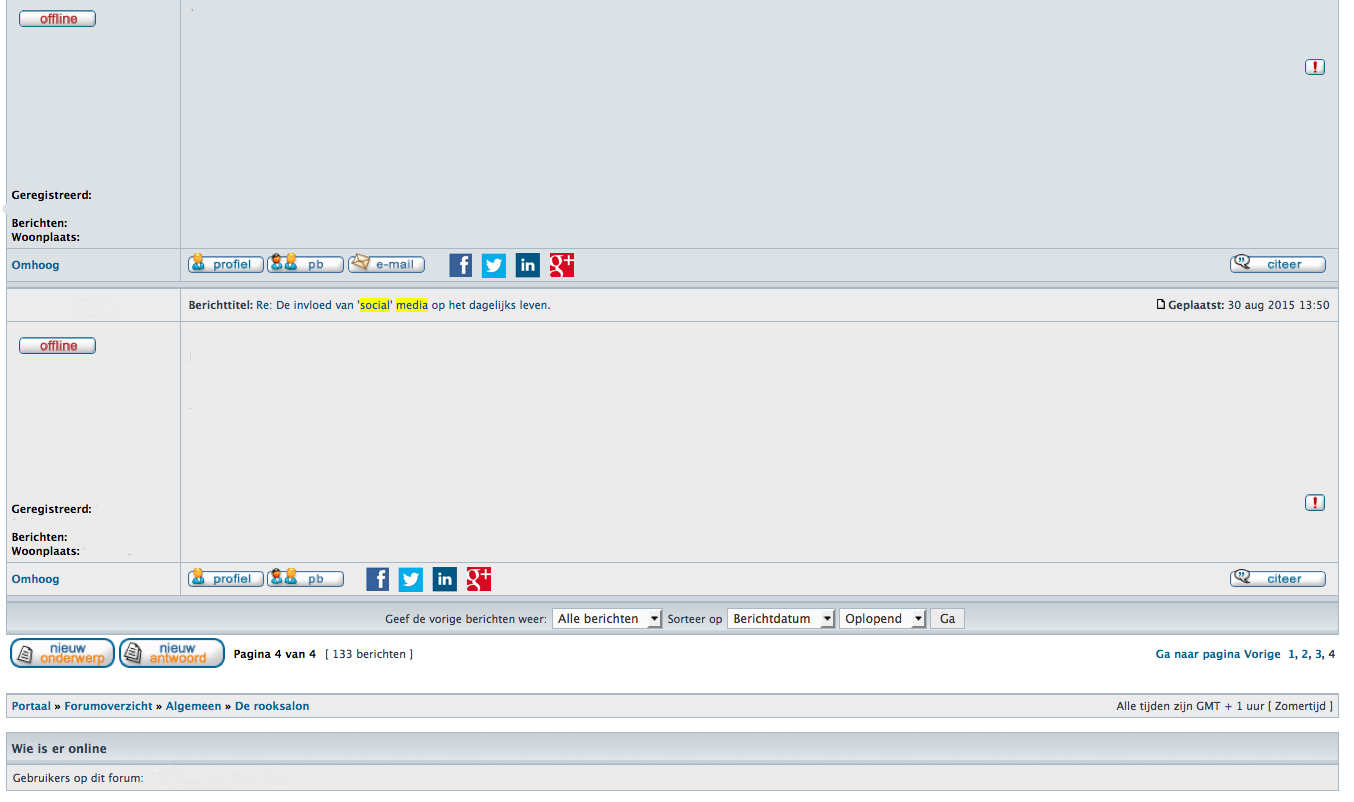
Task: Report the first post with the exclamation icon
Action: [1315, 67]
